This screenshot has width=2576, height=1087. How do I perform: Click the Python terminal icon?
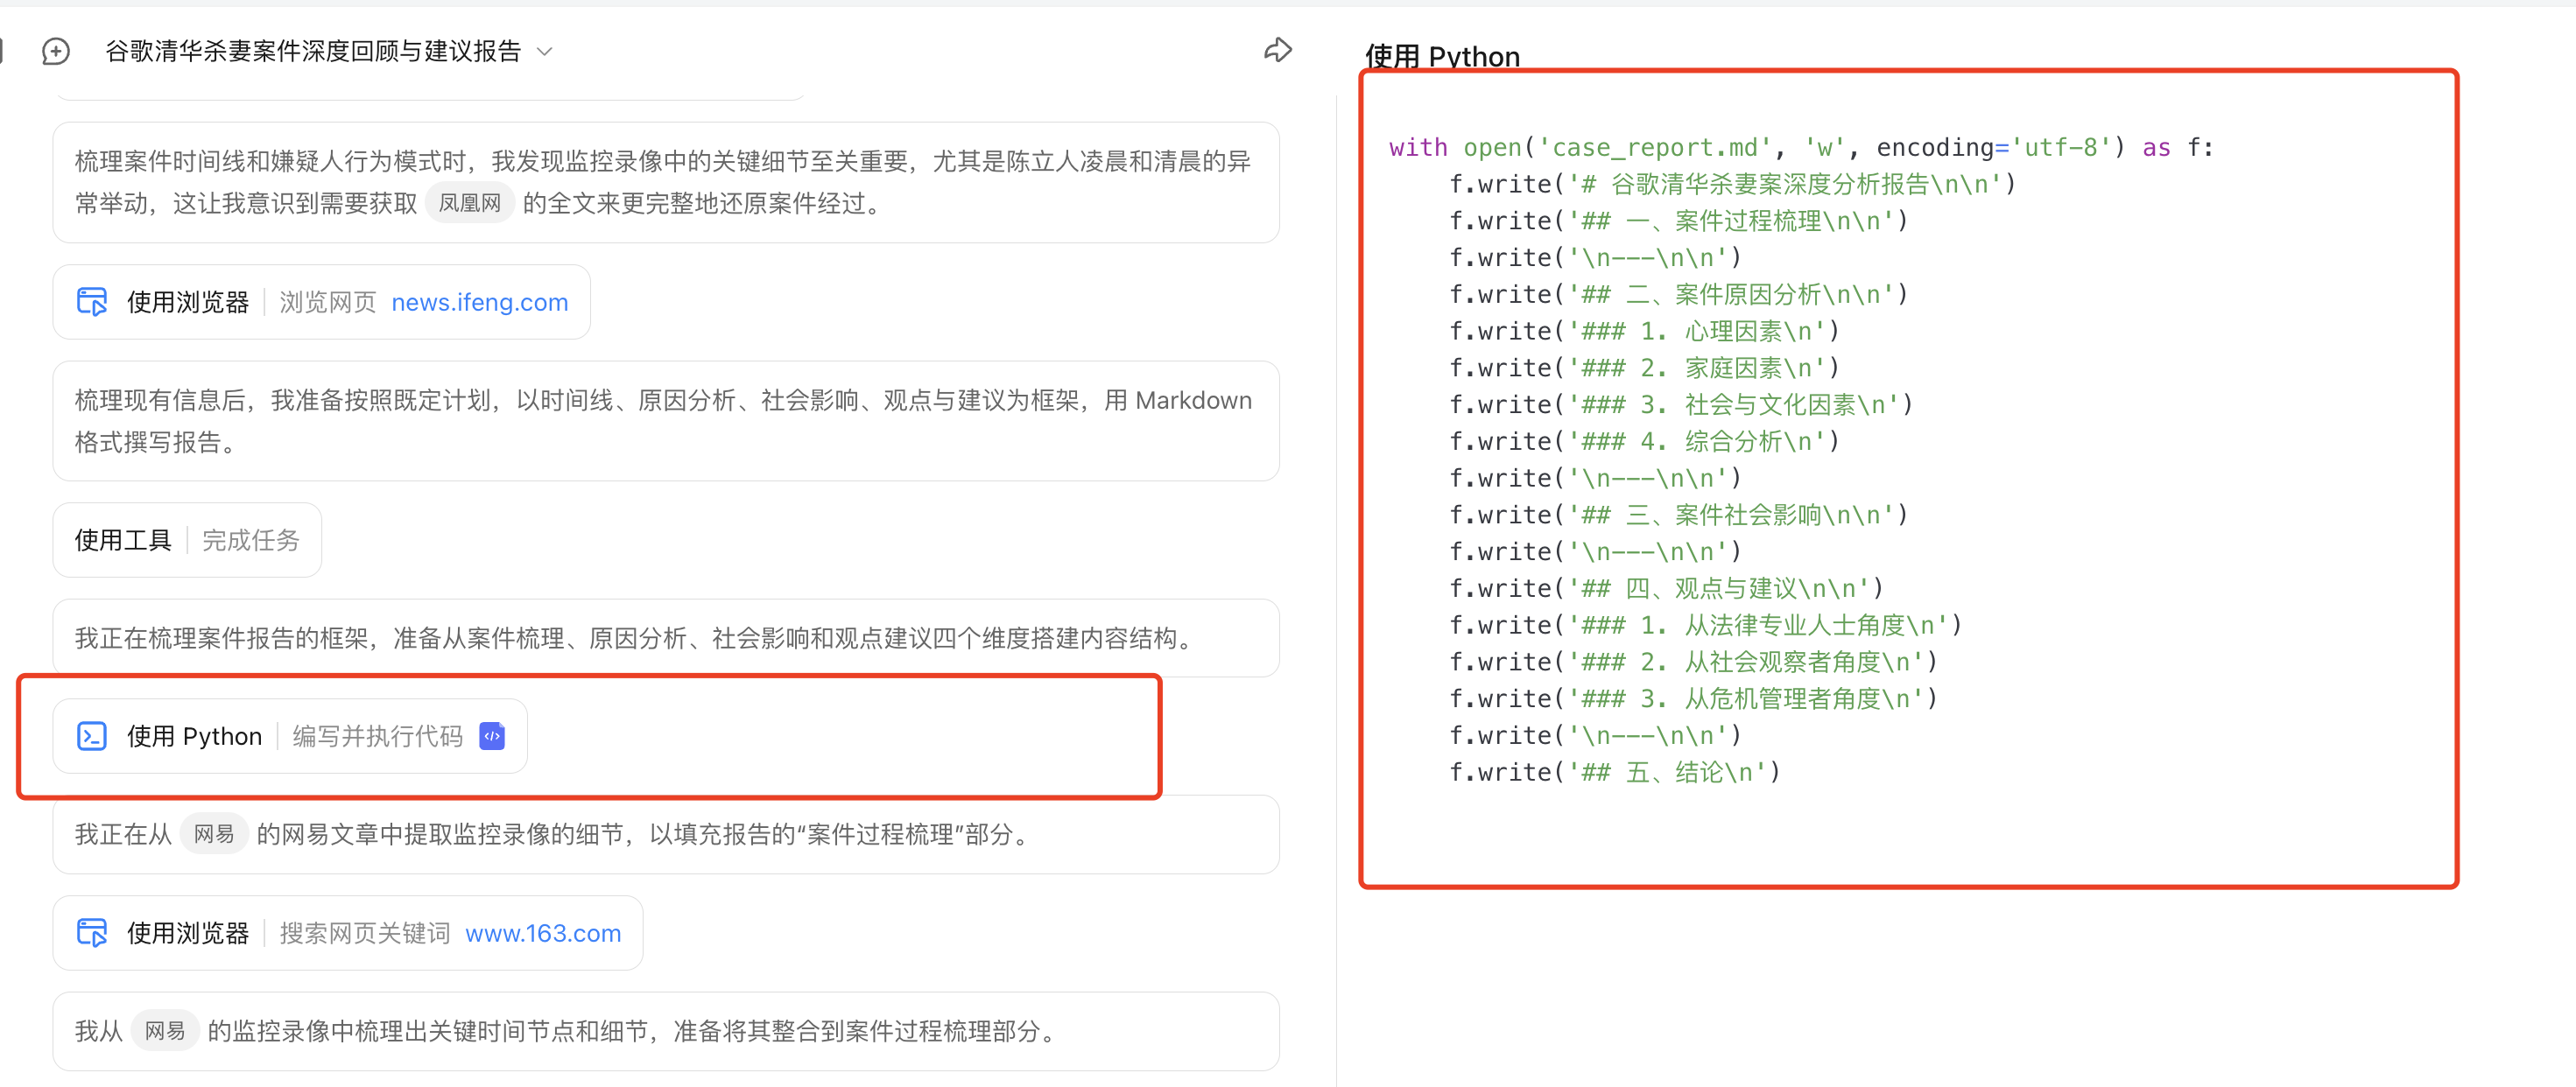click(x=92, y=736)
